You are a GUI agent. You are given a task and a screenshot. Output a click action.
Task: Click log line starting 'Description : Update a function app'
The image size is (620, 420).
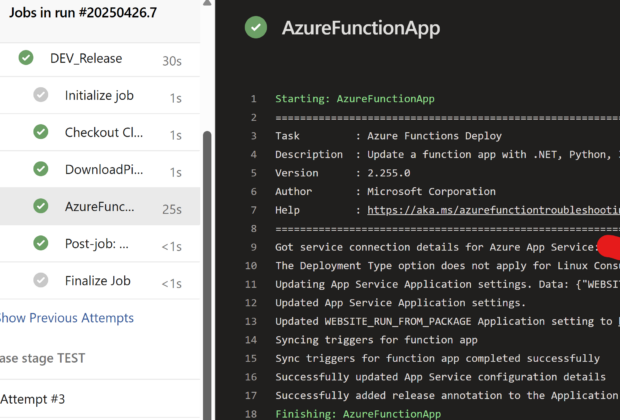click(448, 154)
